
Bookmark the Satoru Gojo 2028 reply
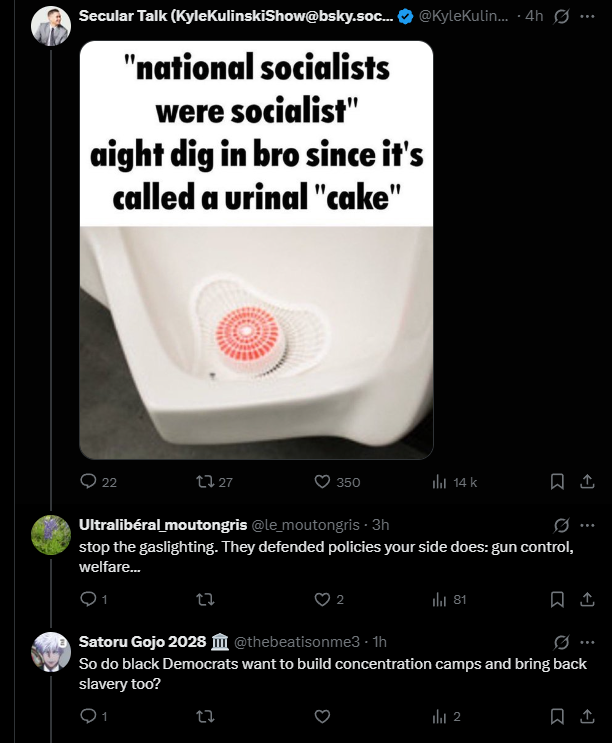[557, 716]
